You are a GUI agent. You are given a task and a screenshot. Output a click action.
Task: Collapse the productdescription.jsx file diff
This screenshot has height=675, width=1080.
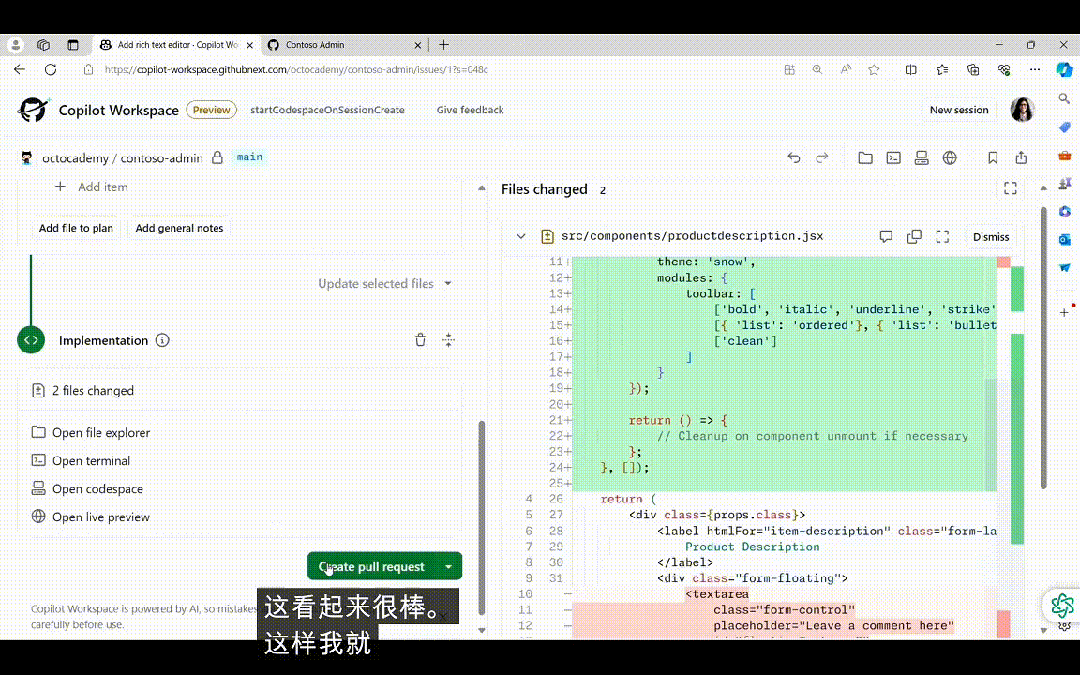point(520,237)
